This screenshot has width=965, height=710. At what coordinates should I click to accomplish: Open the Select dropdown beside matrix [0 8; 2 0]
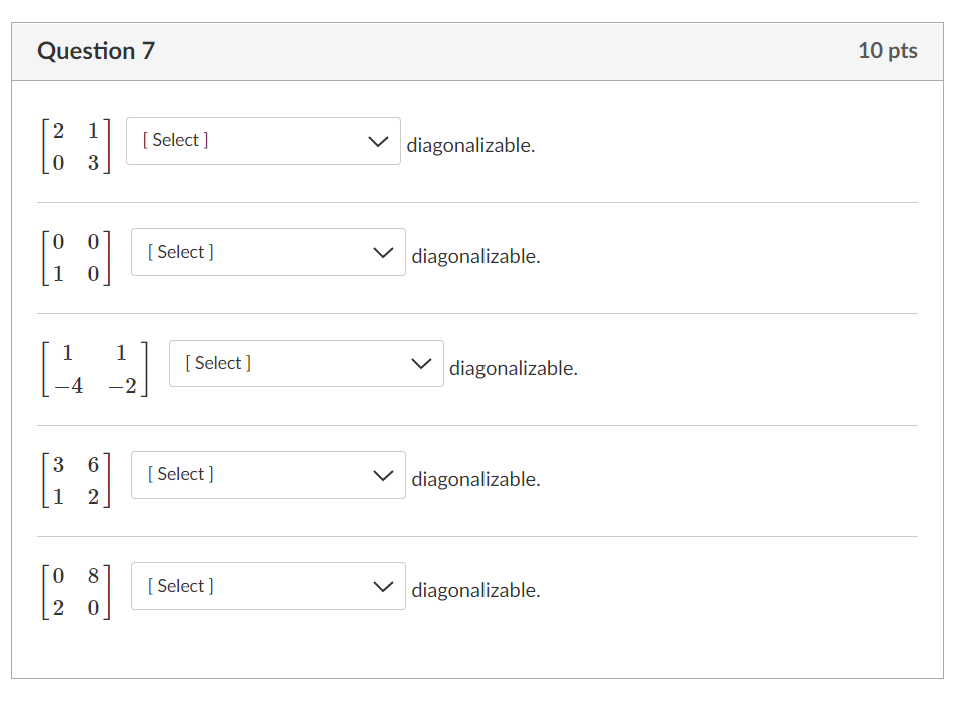[267, 586]
